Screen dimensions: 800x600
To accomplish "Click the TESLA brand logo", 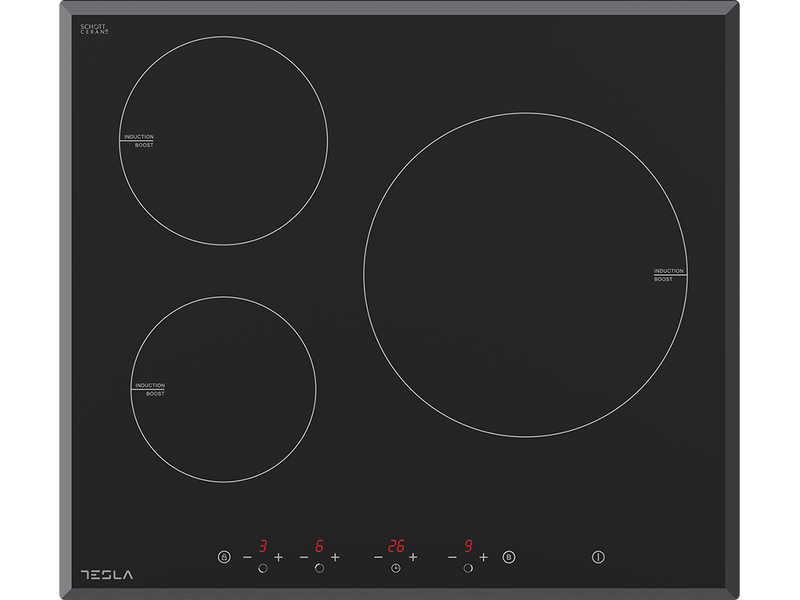I will click(x=105, y=575).
